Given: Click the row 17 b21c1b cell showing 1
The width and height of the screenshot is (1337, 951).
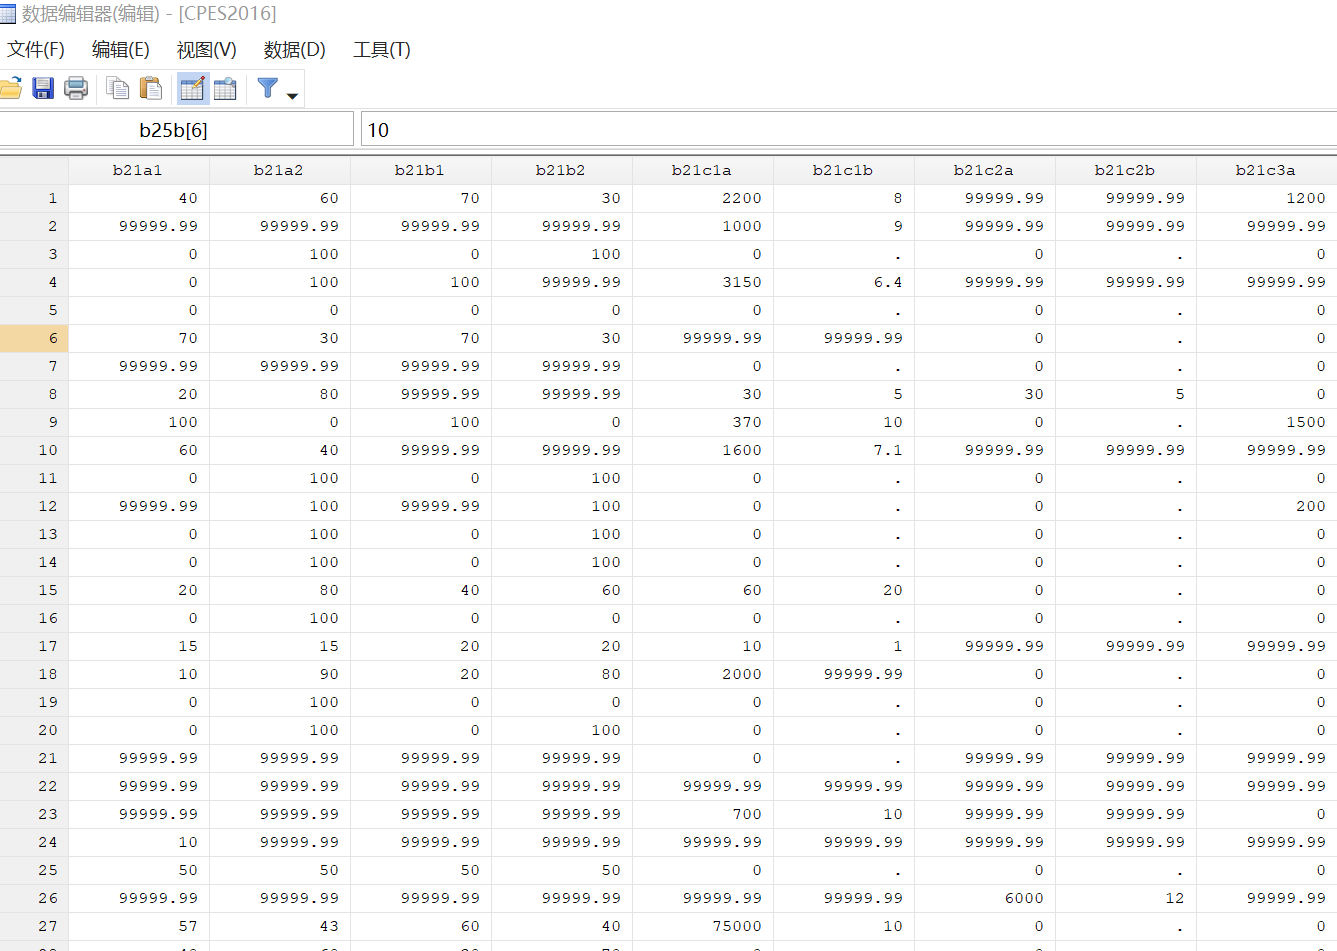Looking at the screenshot, I should (x=843, y=646).
